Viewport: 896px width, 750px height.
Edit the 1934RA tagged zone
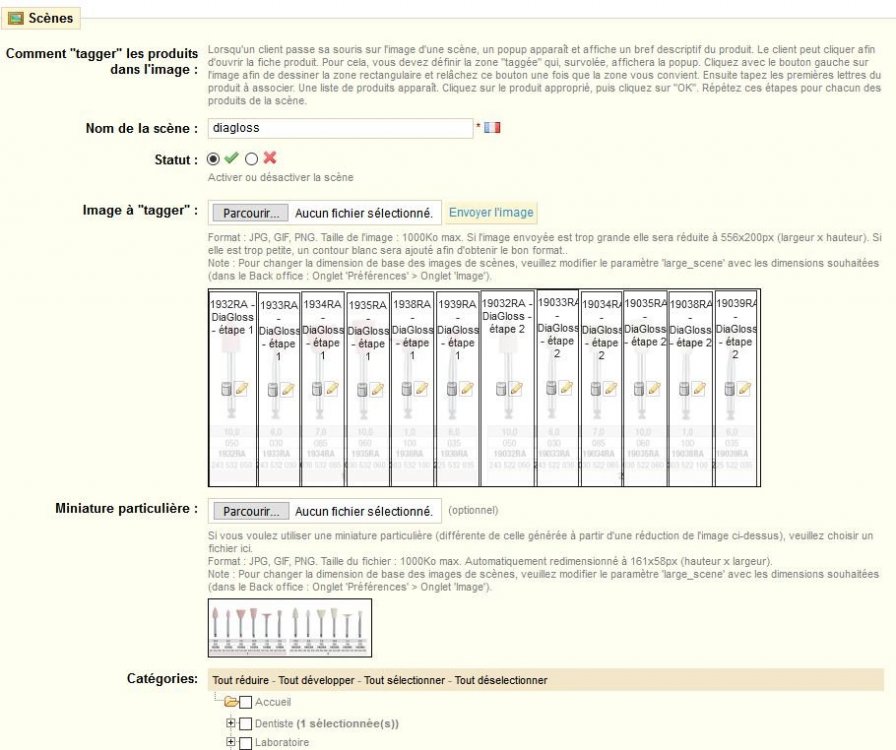pyautogui.click(x=331, y=389)
